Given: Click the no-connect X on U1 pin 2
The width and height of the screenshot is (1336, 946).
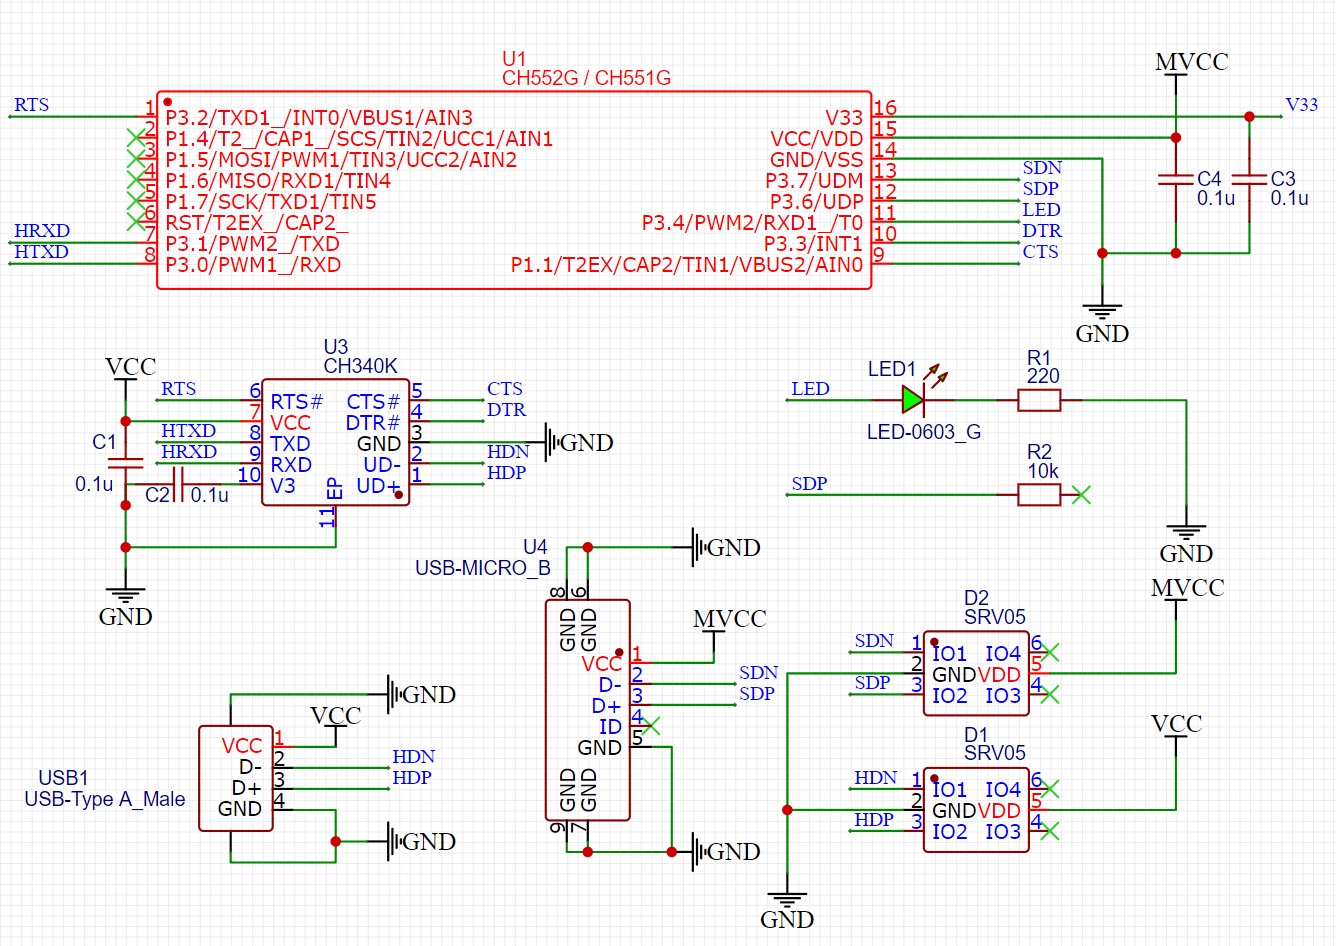Looking at the screenshot, I should [136, 138].
